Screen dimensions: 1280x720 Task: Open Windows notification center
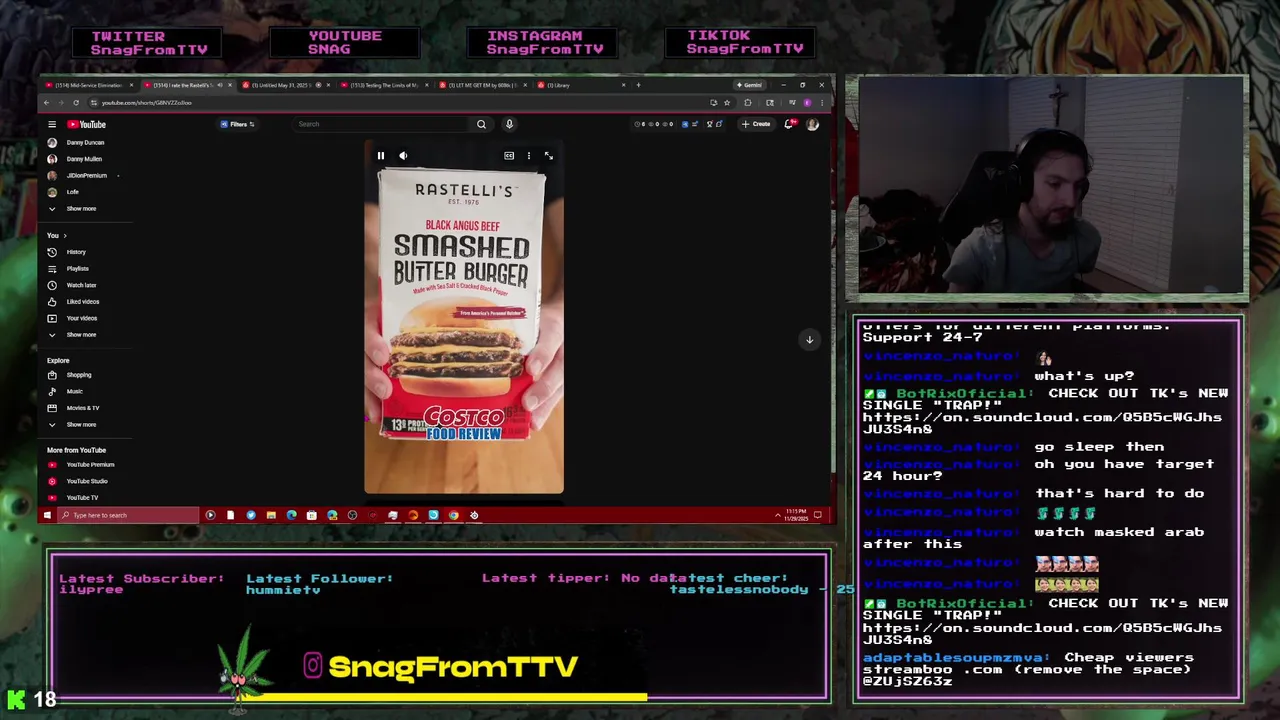click(818, 515)
